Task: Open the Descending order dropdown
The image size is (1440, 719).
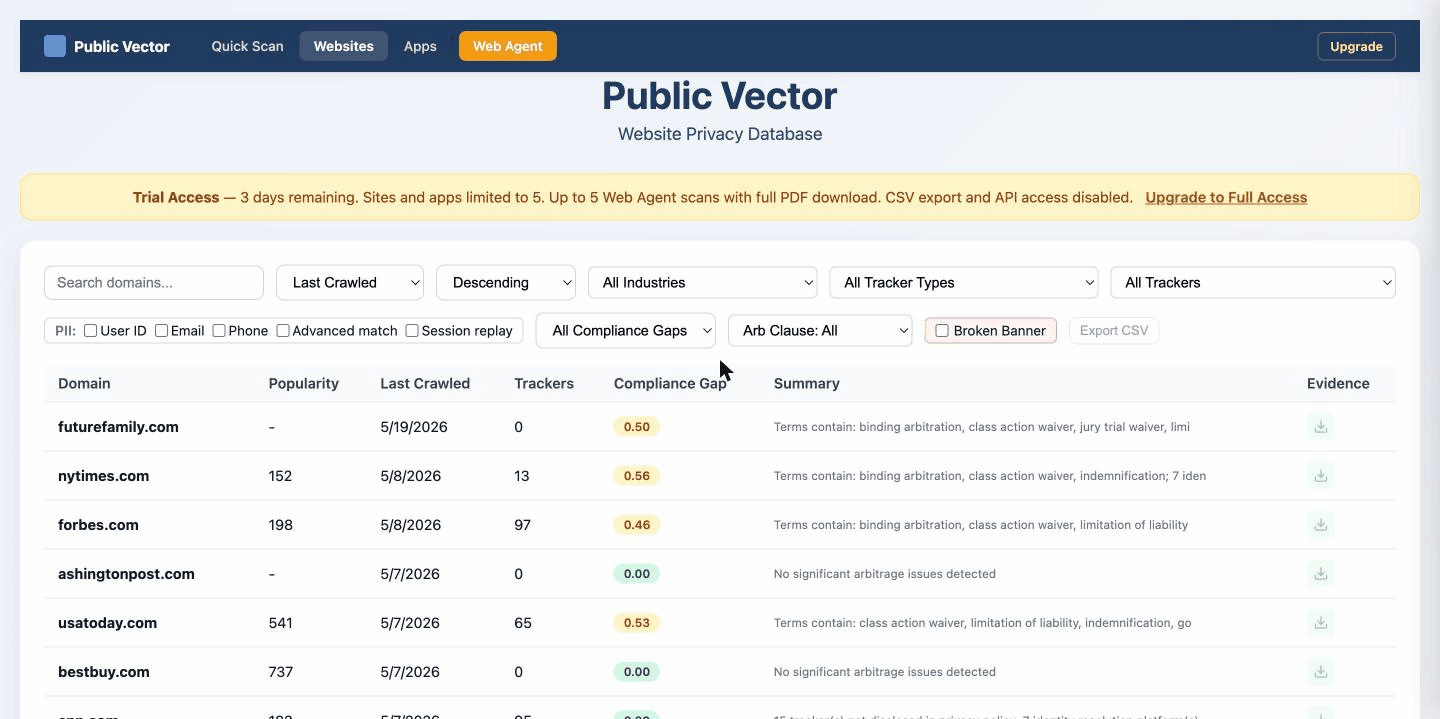Action: click(x=506, y=283)
